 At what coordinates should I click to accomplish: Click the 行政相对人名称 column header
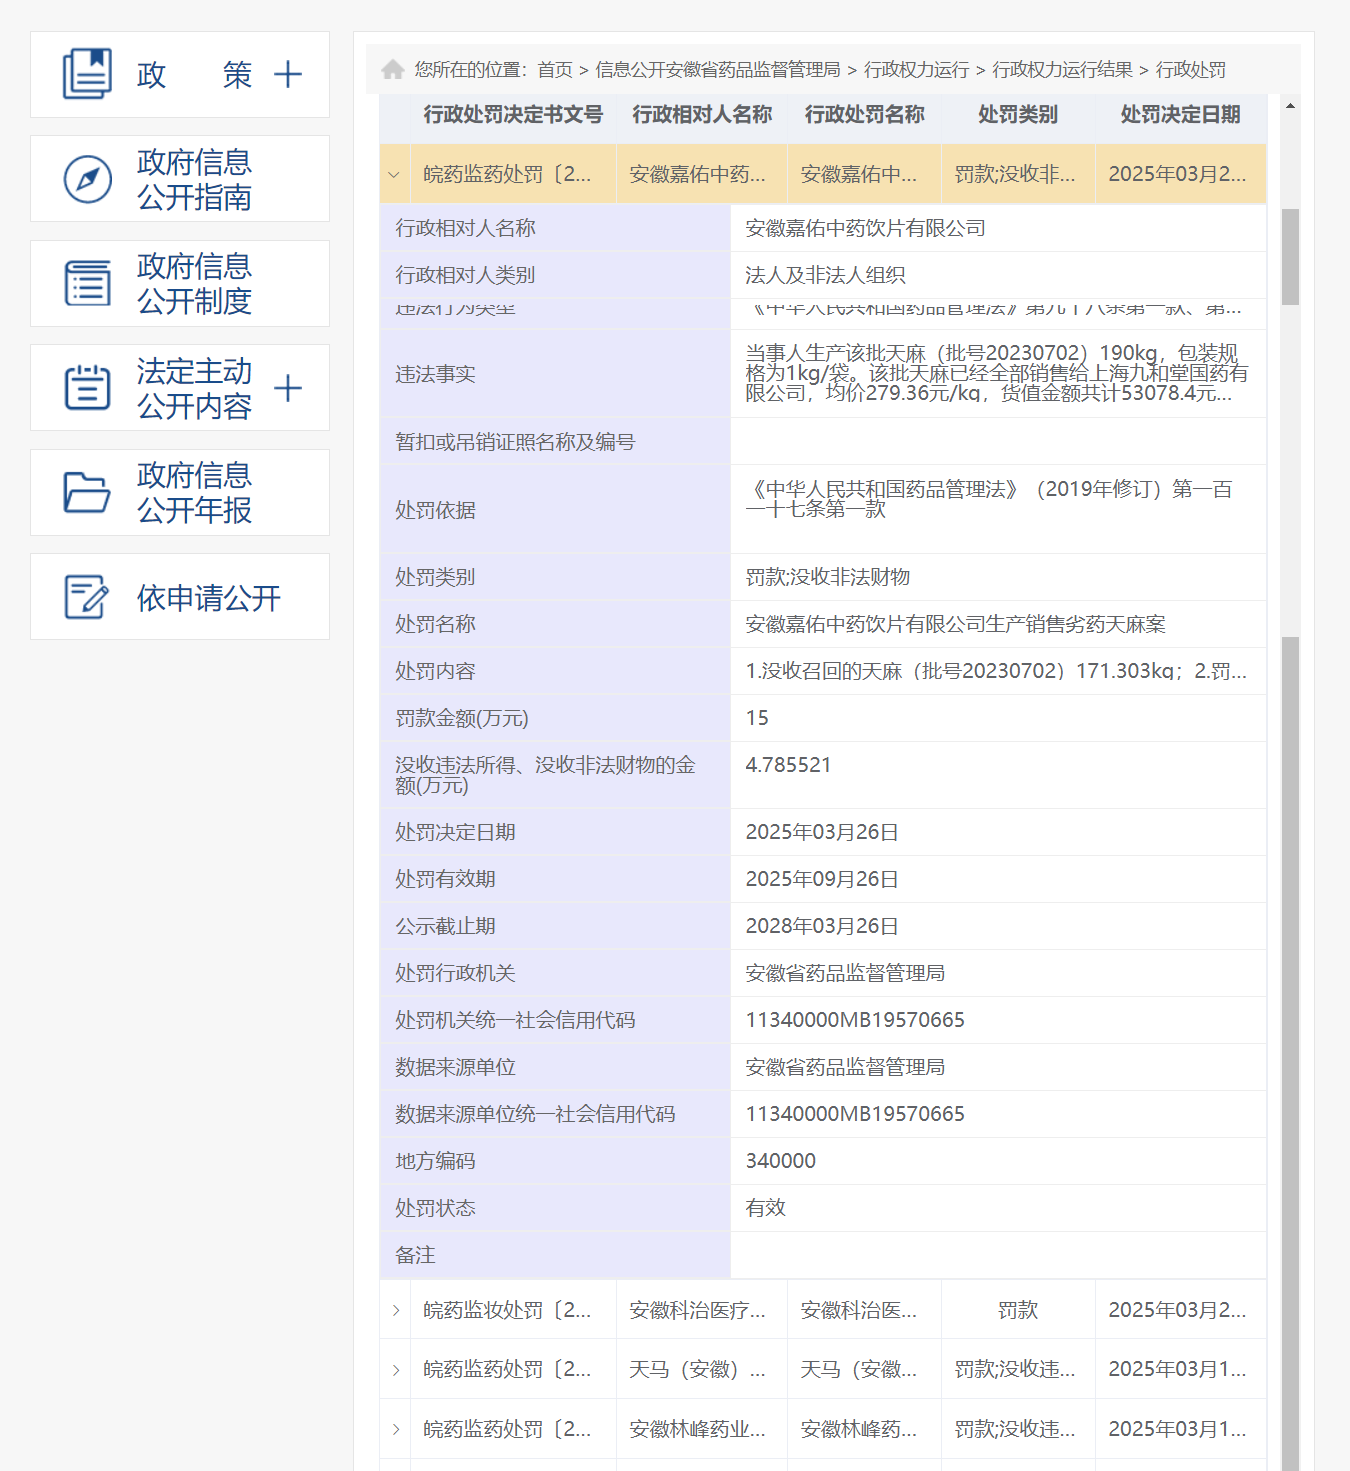click(702, 115)
